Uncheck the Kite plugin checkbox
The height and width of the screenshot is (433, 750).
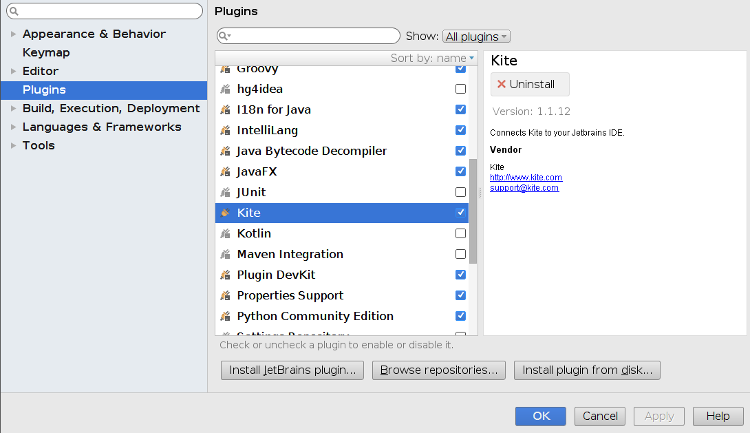pyautogui.click(x=461, y=212)
